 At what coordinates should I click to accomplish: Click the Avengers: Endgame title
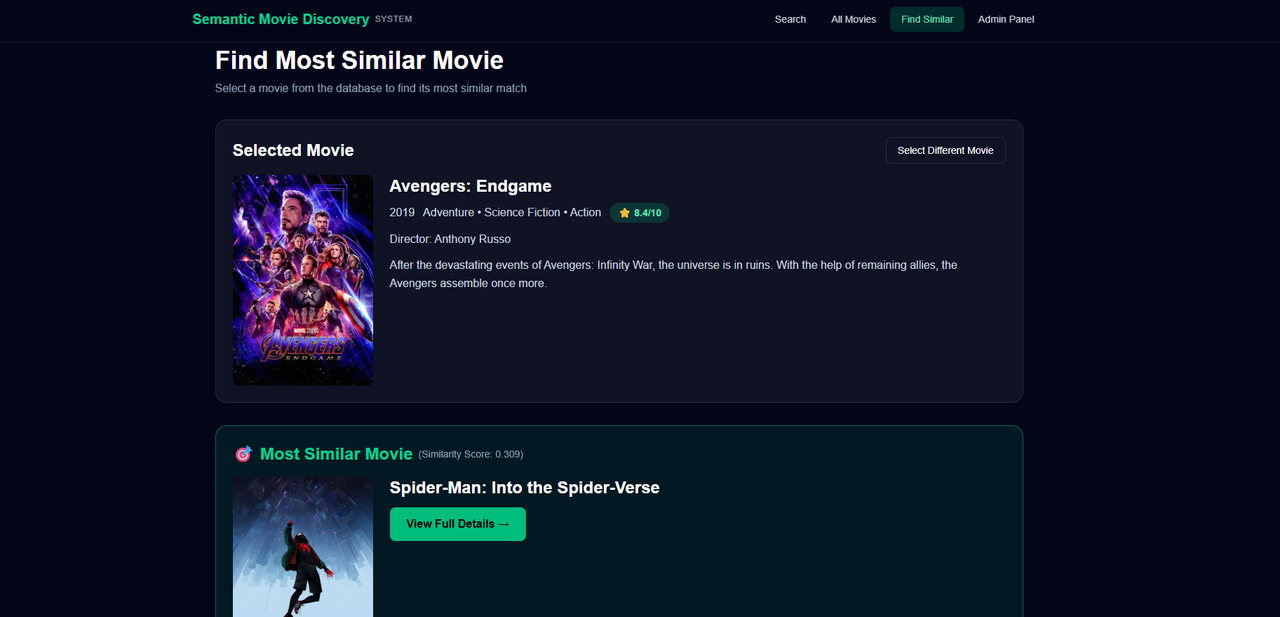[x=470, y=186]
